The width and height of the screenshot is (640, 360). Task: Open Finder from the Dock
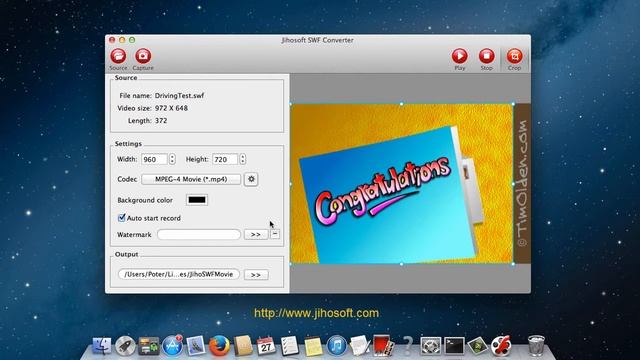102,346
